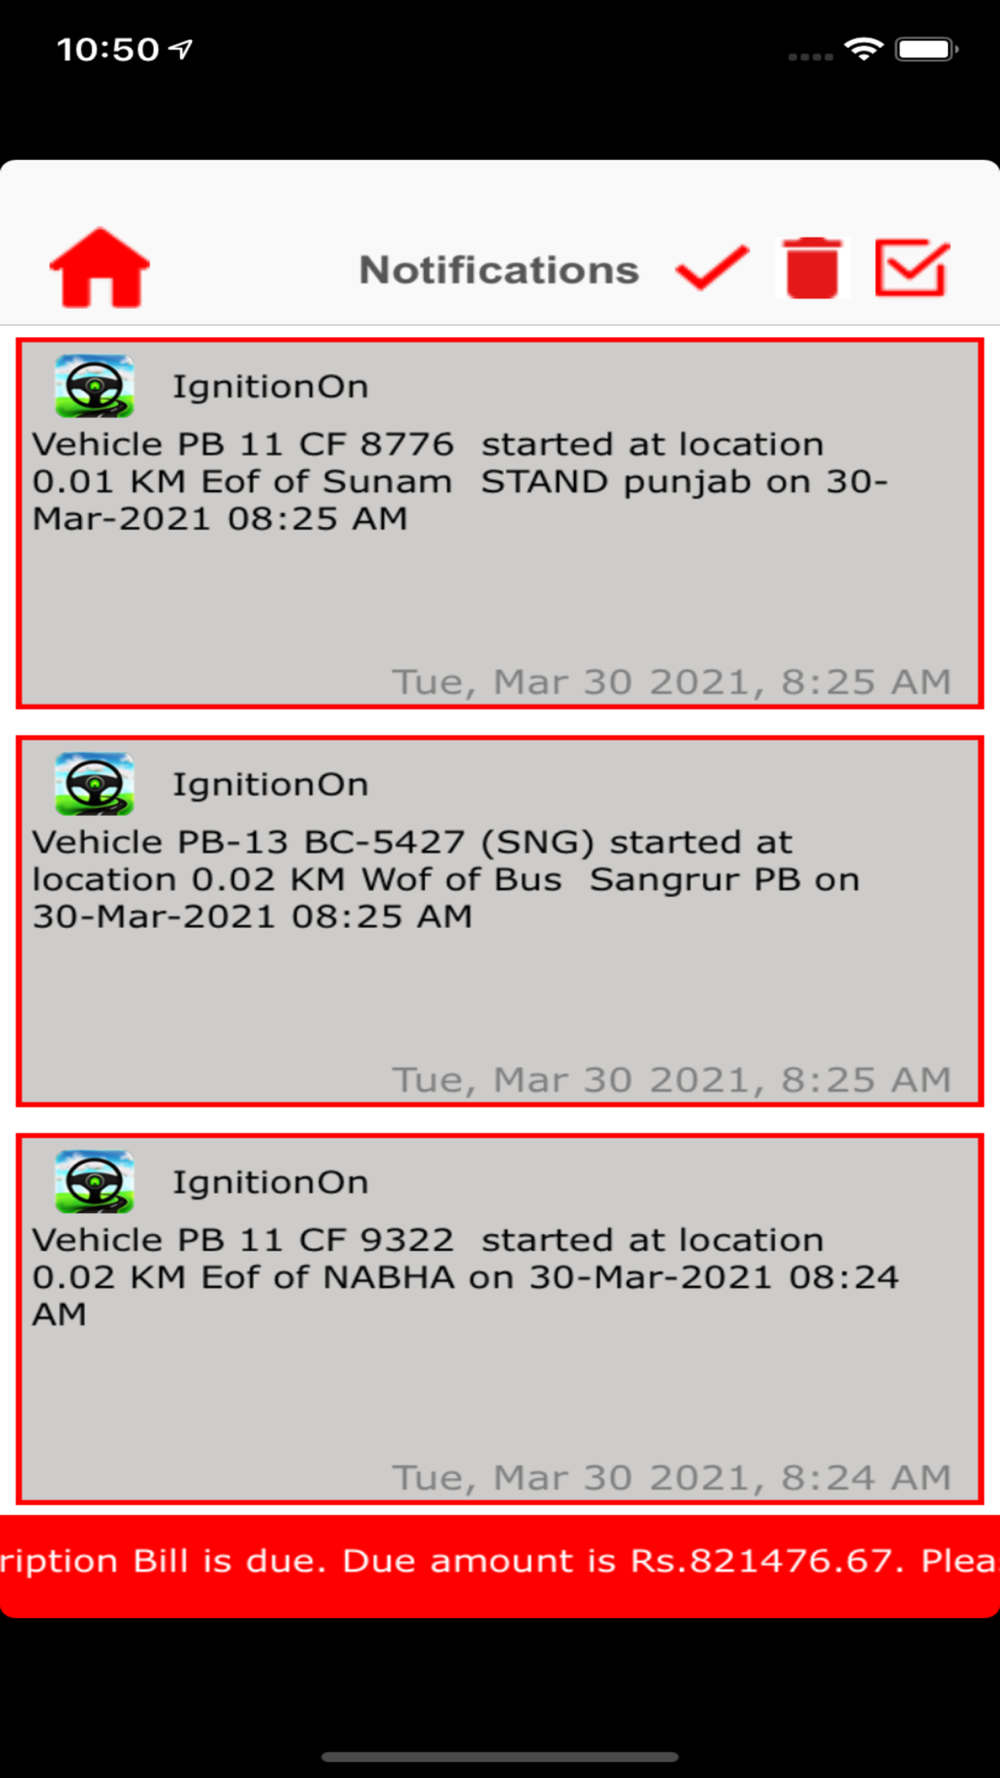Select the second IgnitionOn label
Viewport: 1000px width, 1778px height.
(x=271, y=785)
